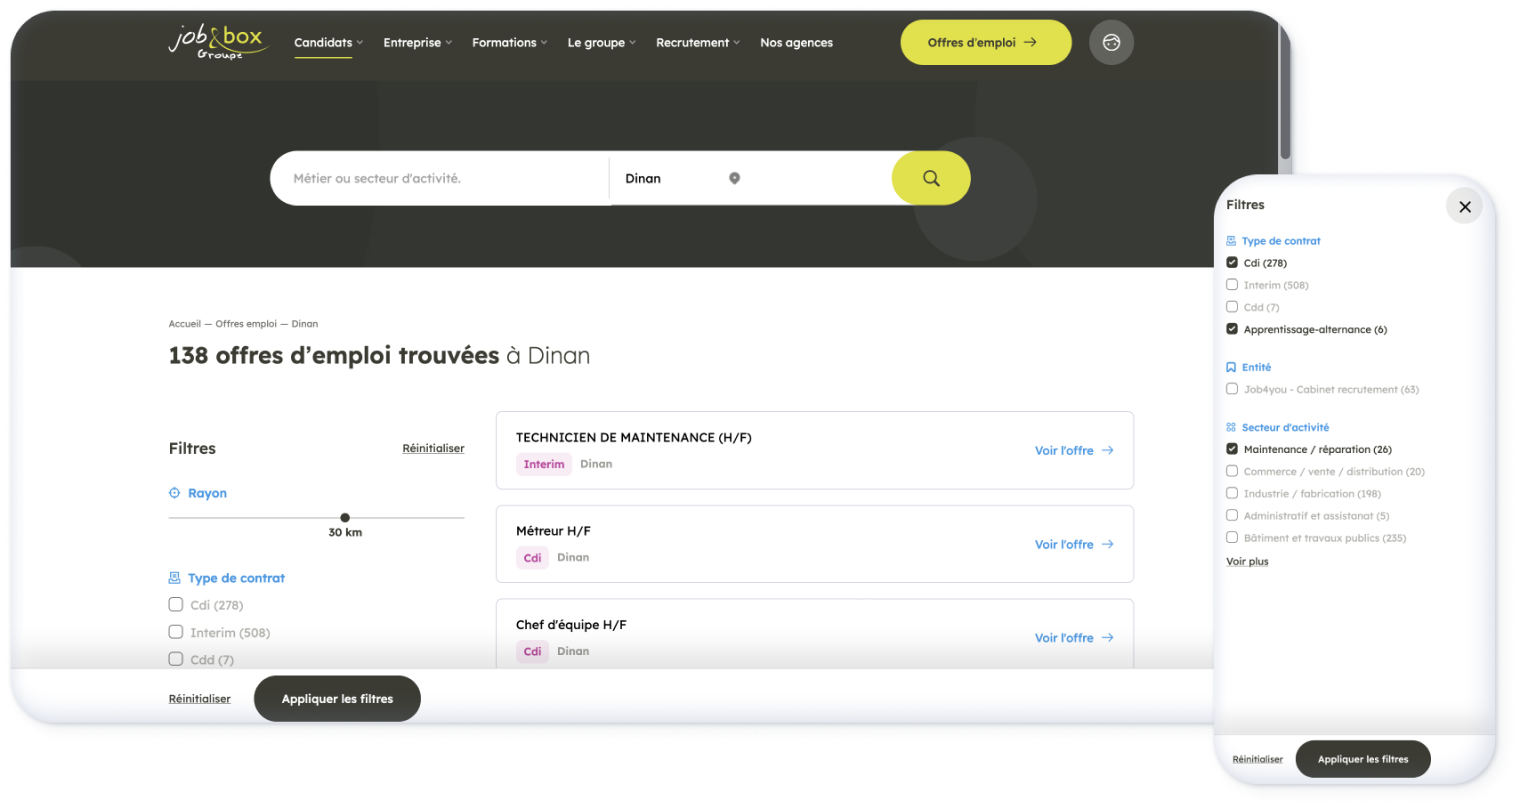The width and height of the screenshot is (1520, 809).
Task: Open Voir l'offre for Métreur H/F
Action: [1073, 544]
